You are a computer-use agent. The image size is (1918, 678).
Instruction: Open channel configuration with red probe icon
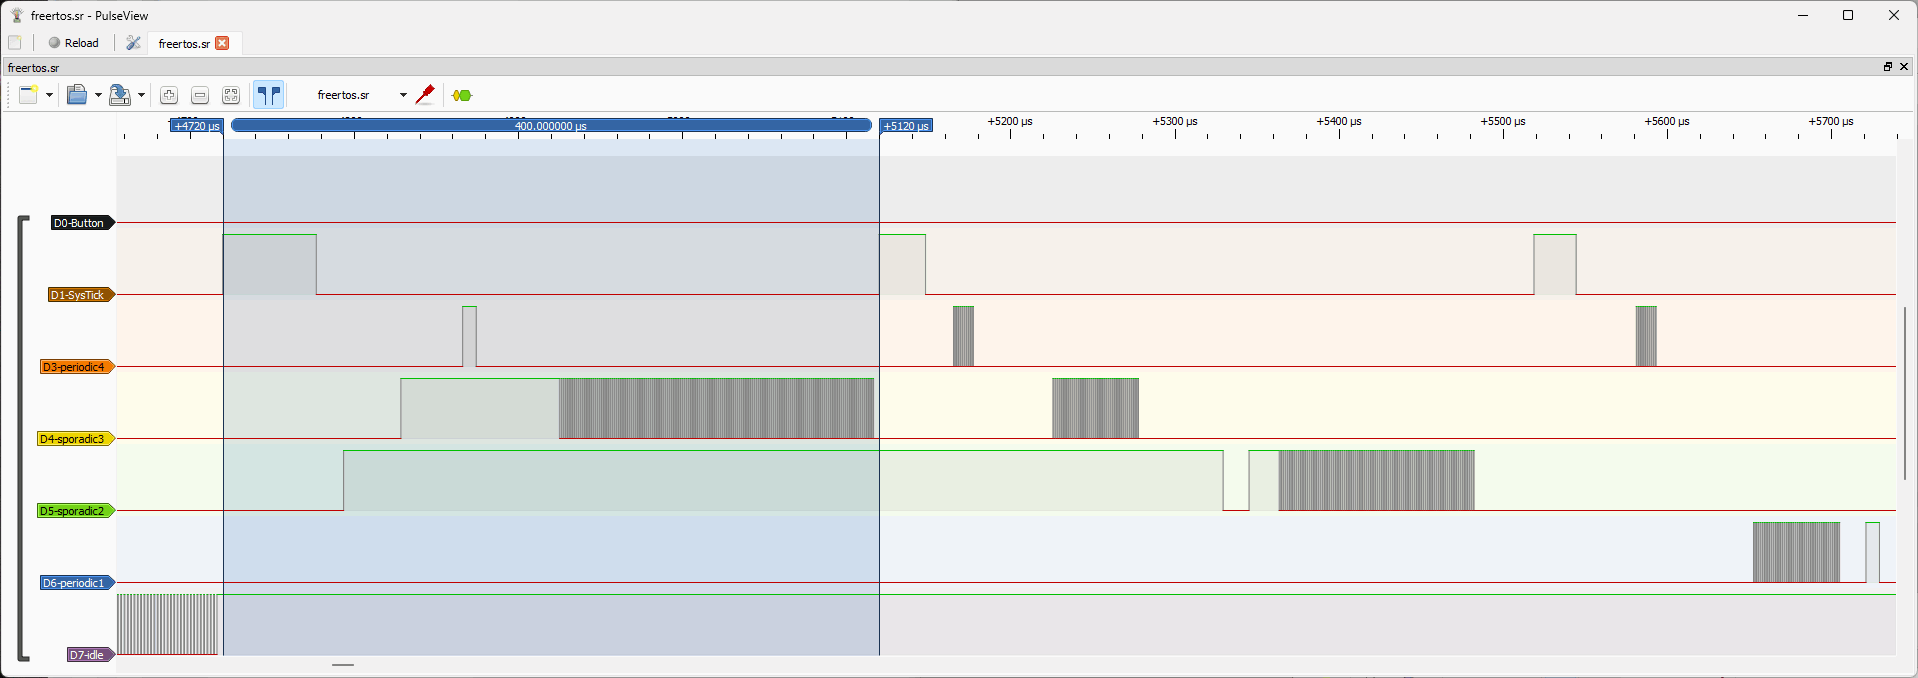point(425,95)
